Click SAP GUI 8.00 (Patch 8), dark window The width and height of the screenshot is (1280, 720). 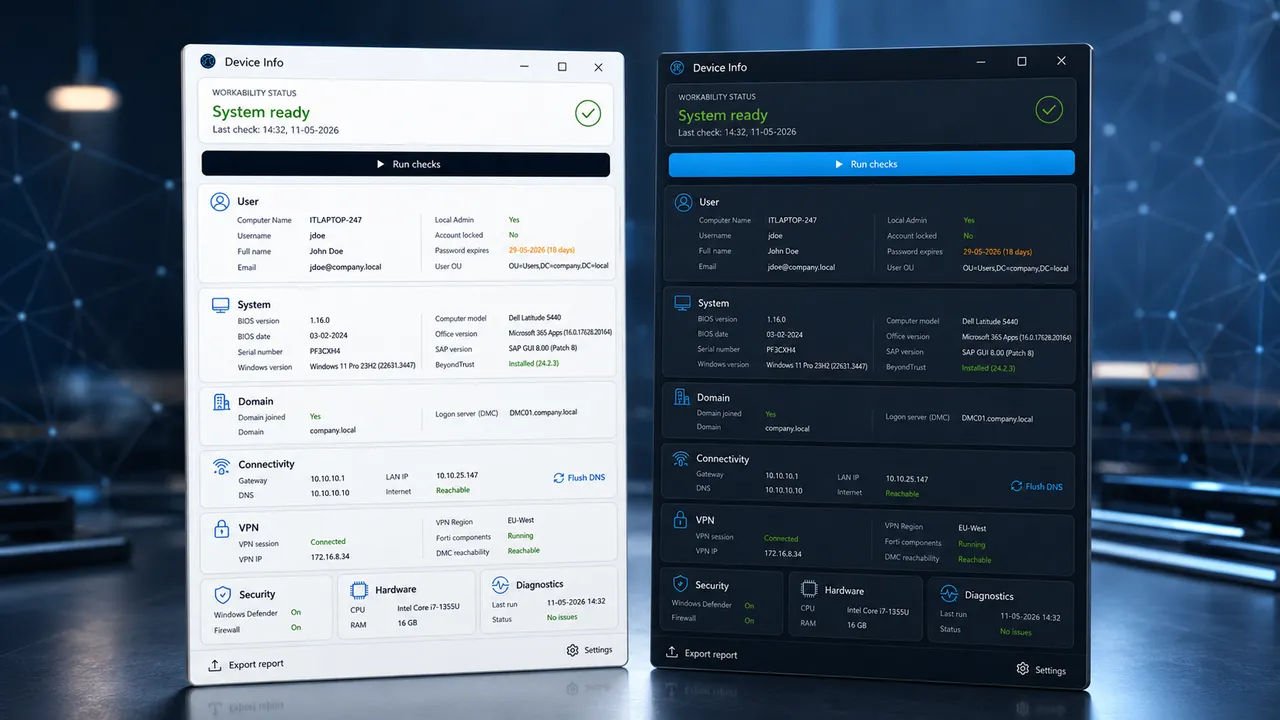tap(998, 352)
